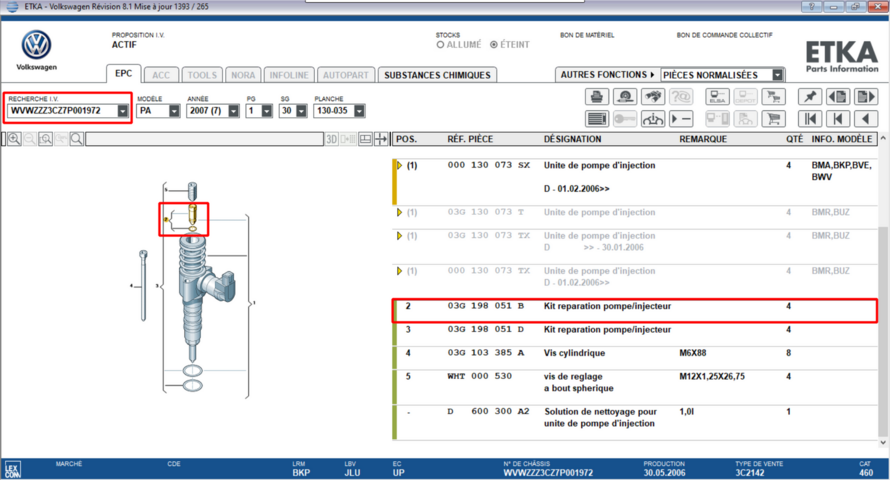Switch to the TOOLS tab
Viewport: 890px width, 480px height.
pyautogui.click(x=202, y=75)
